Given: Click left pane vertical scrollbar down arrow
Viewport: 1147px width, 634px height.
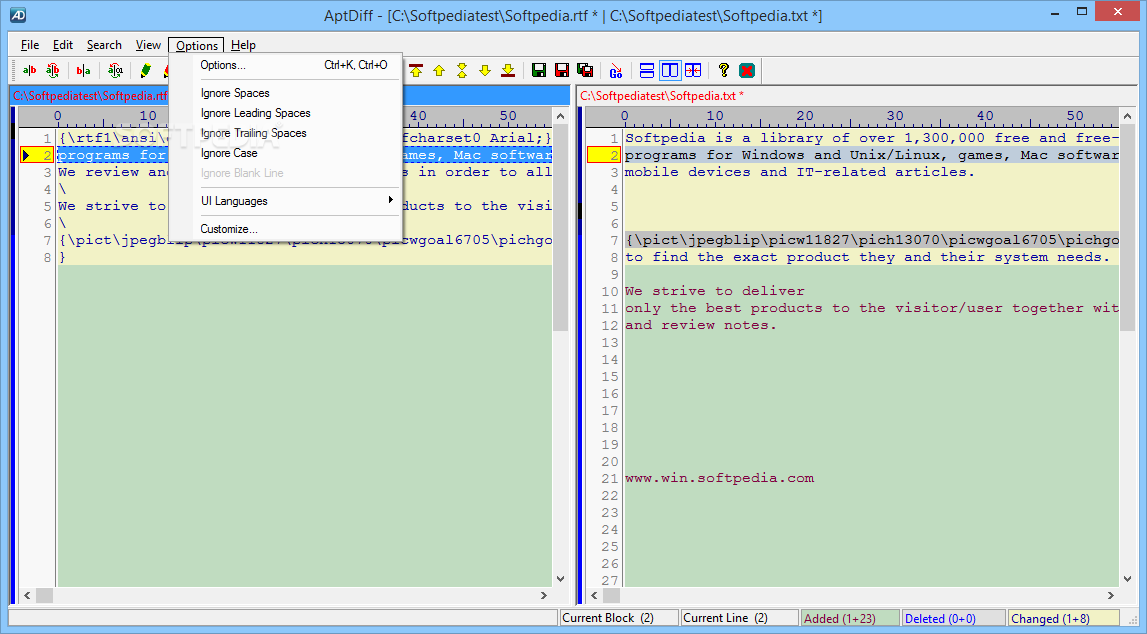Looking at the screenshot, I should point(560,578).
